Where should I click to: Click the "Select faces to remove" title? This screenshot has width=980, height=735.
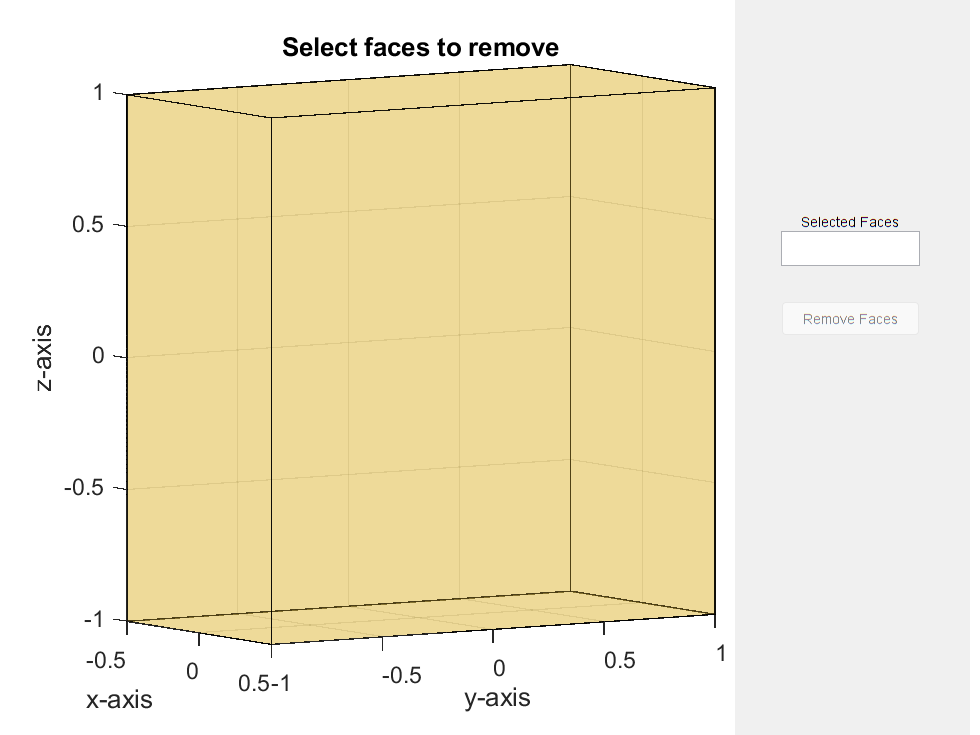pyautogui.click(x=420, y=47)
